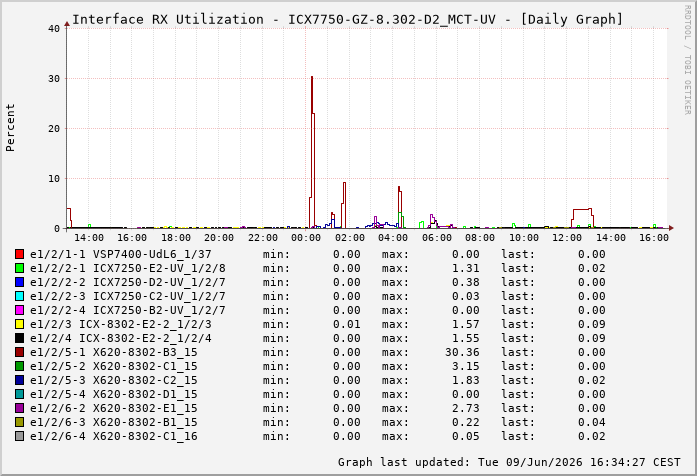The width and height of the screenshot is (697, 476).
Task: Click the black swatch for ICX-8302-E2-2_1/2/4
Action: [19, 338]
